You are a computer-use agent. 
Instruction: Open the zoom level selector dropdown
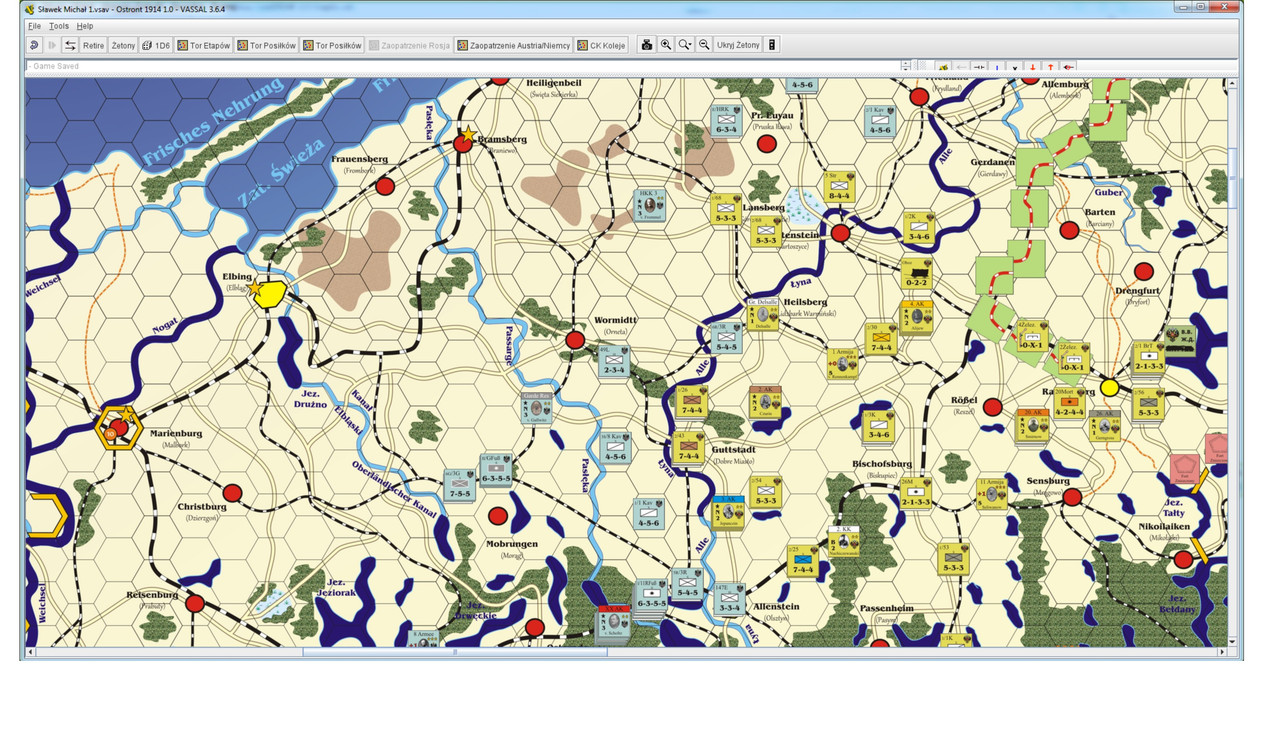(x=685, y=45)
